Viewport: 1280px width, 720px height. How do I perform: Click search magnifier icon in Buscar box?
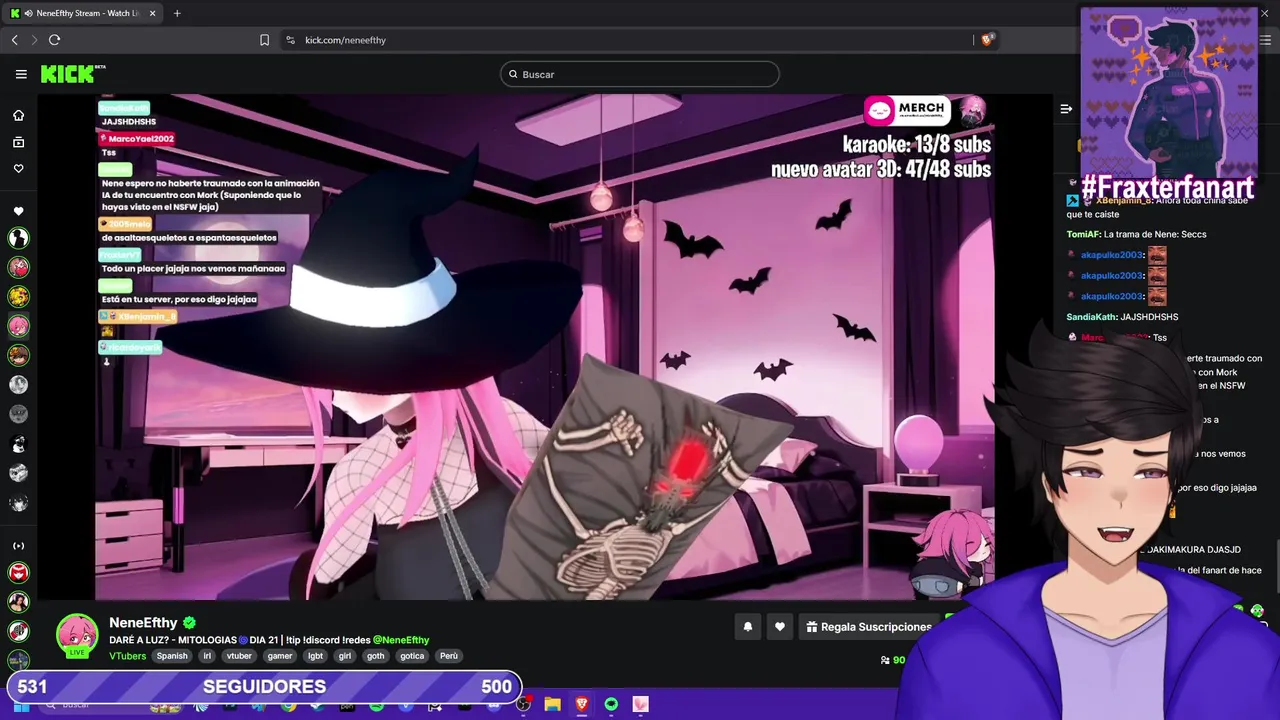tap(513, 74)
